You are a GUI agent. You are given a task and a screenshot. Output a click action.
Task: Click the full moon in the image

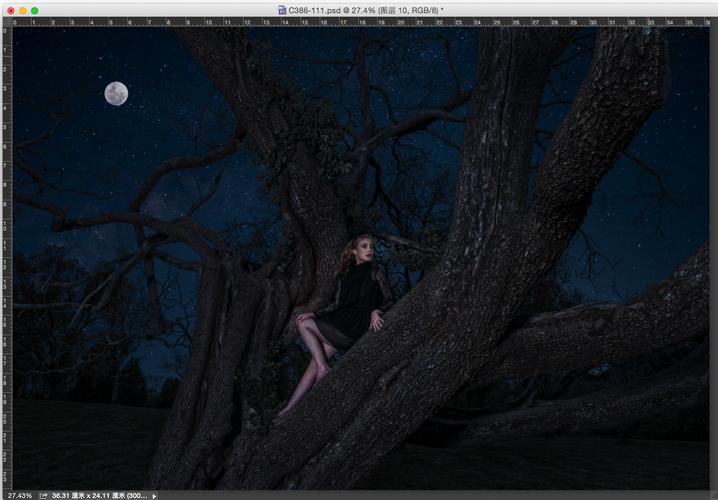[x=116, y=93]
